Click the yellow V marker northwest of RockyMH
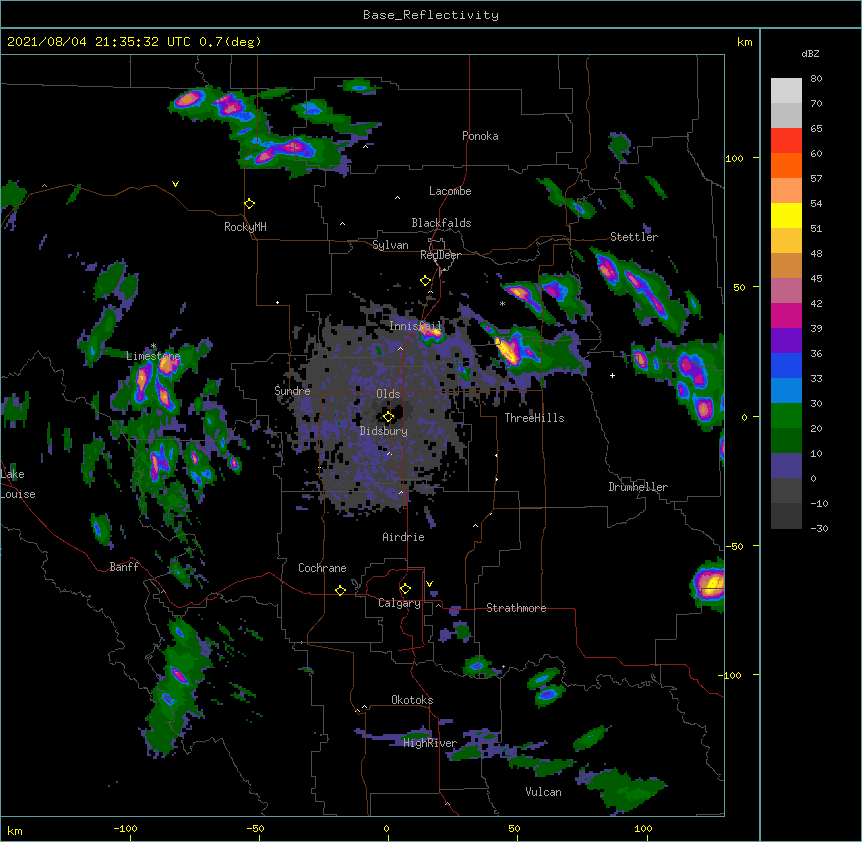 click(x=175, y=184)
